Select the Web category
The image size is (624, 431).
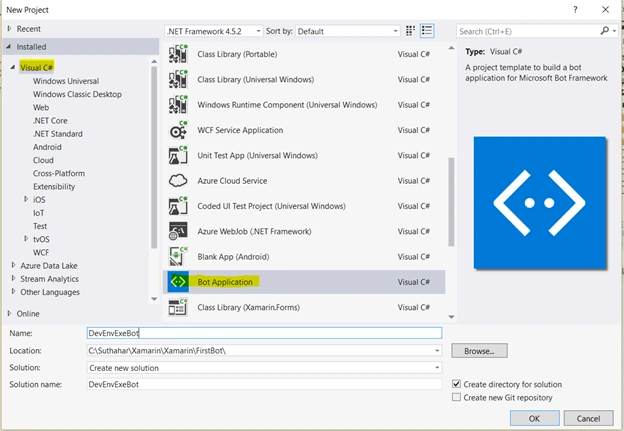coord(41,107)
